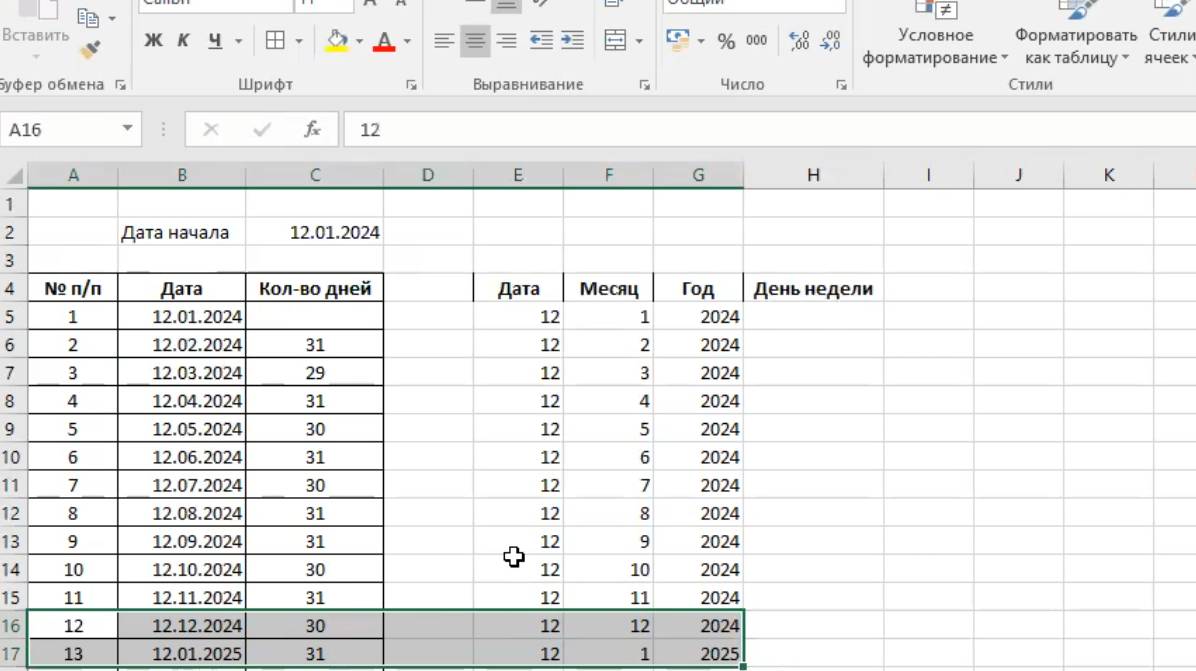This screenshot has width=1196, height=671.
Task: Align text right
Action: point(506,40)
